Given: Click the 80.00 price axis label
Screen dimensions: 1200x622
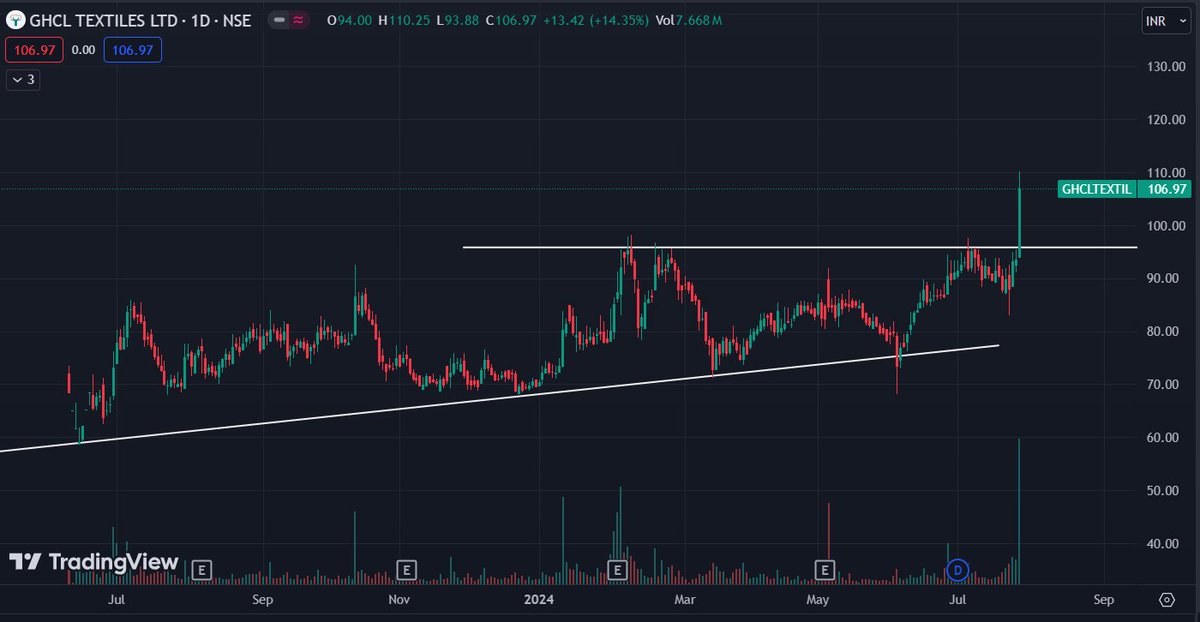Looking at the screenshot, I should pyautogui.click(x=1168, y=331).
